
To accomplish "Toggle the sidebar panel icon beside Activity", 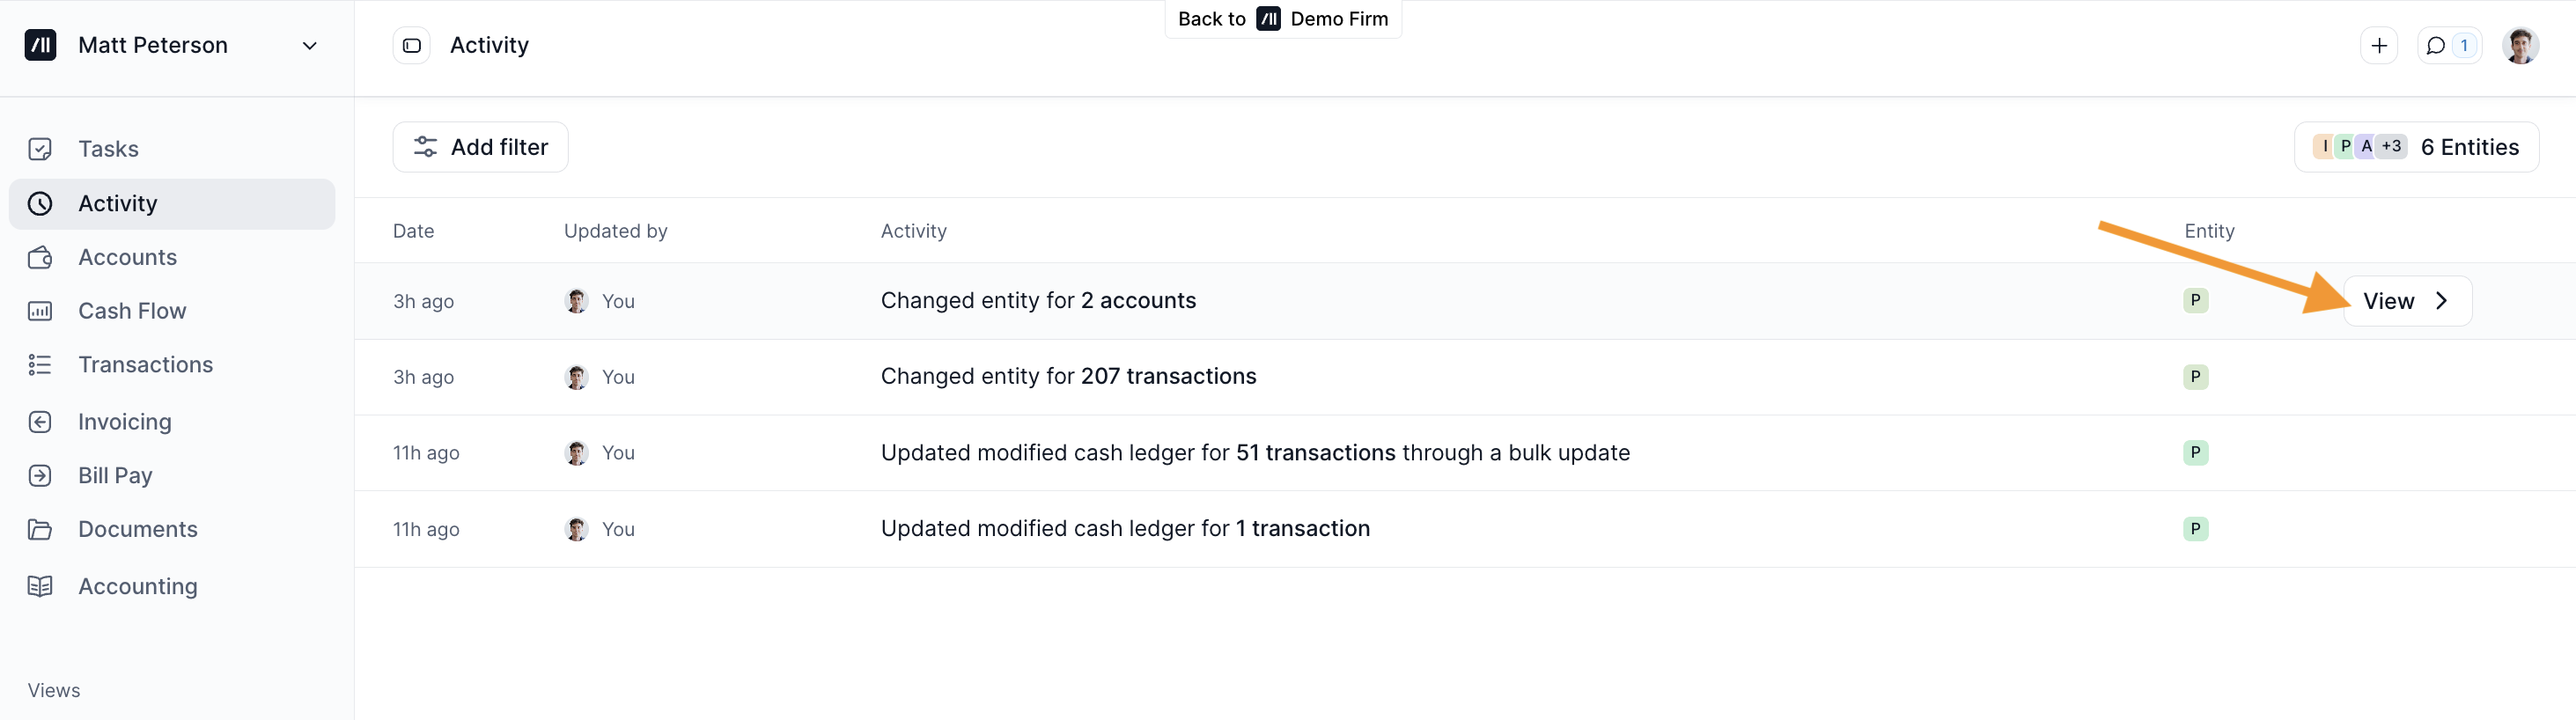I will 411,45.
